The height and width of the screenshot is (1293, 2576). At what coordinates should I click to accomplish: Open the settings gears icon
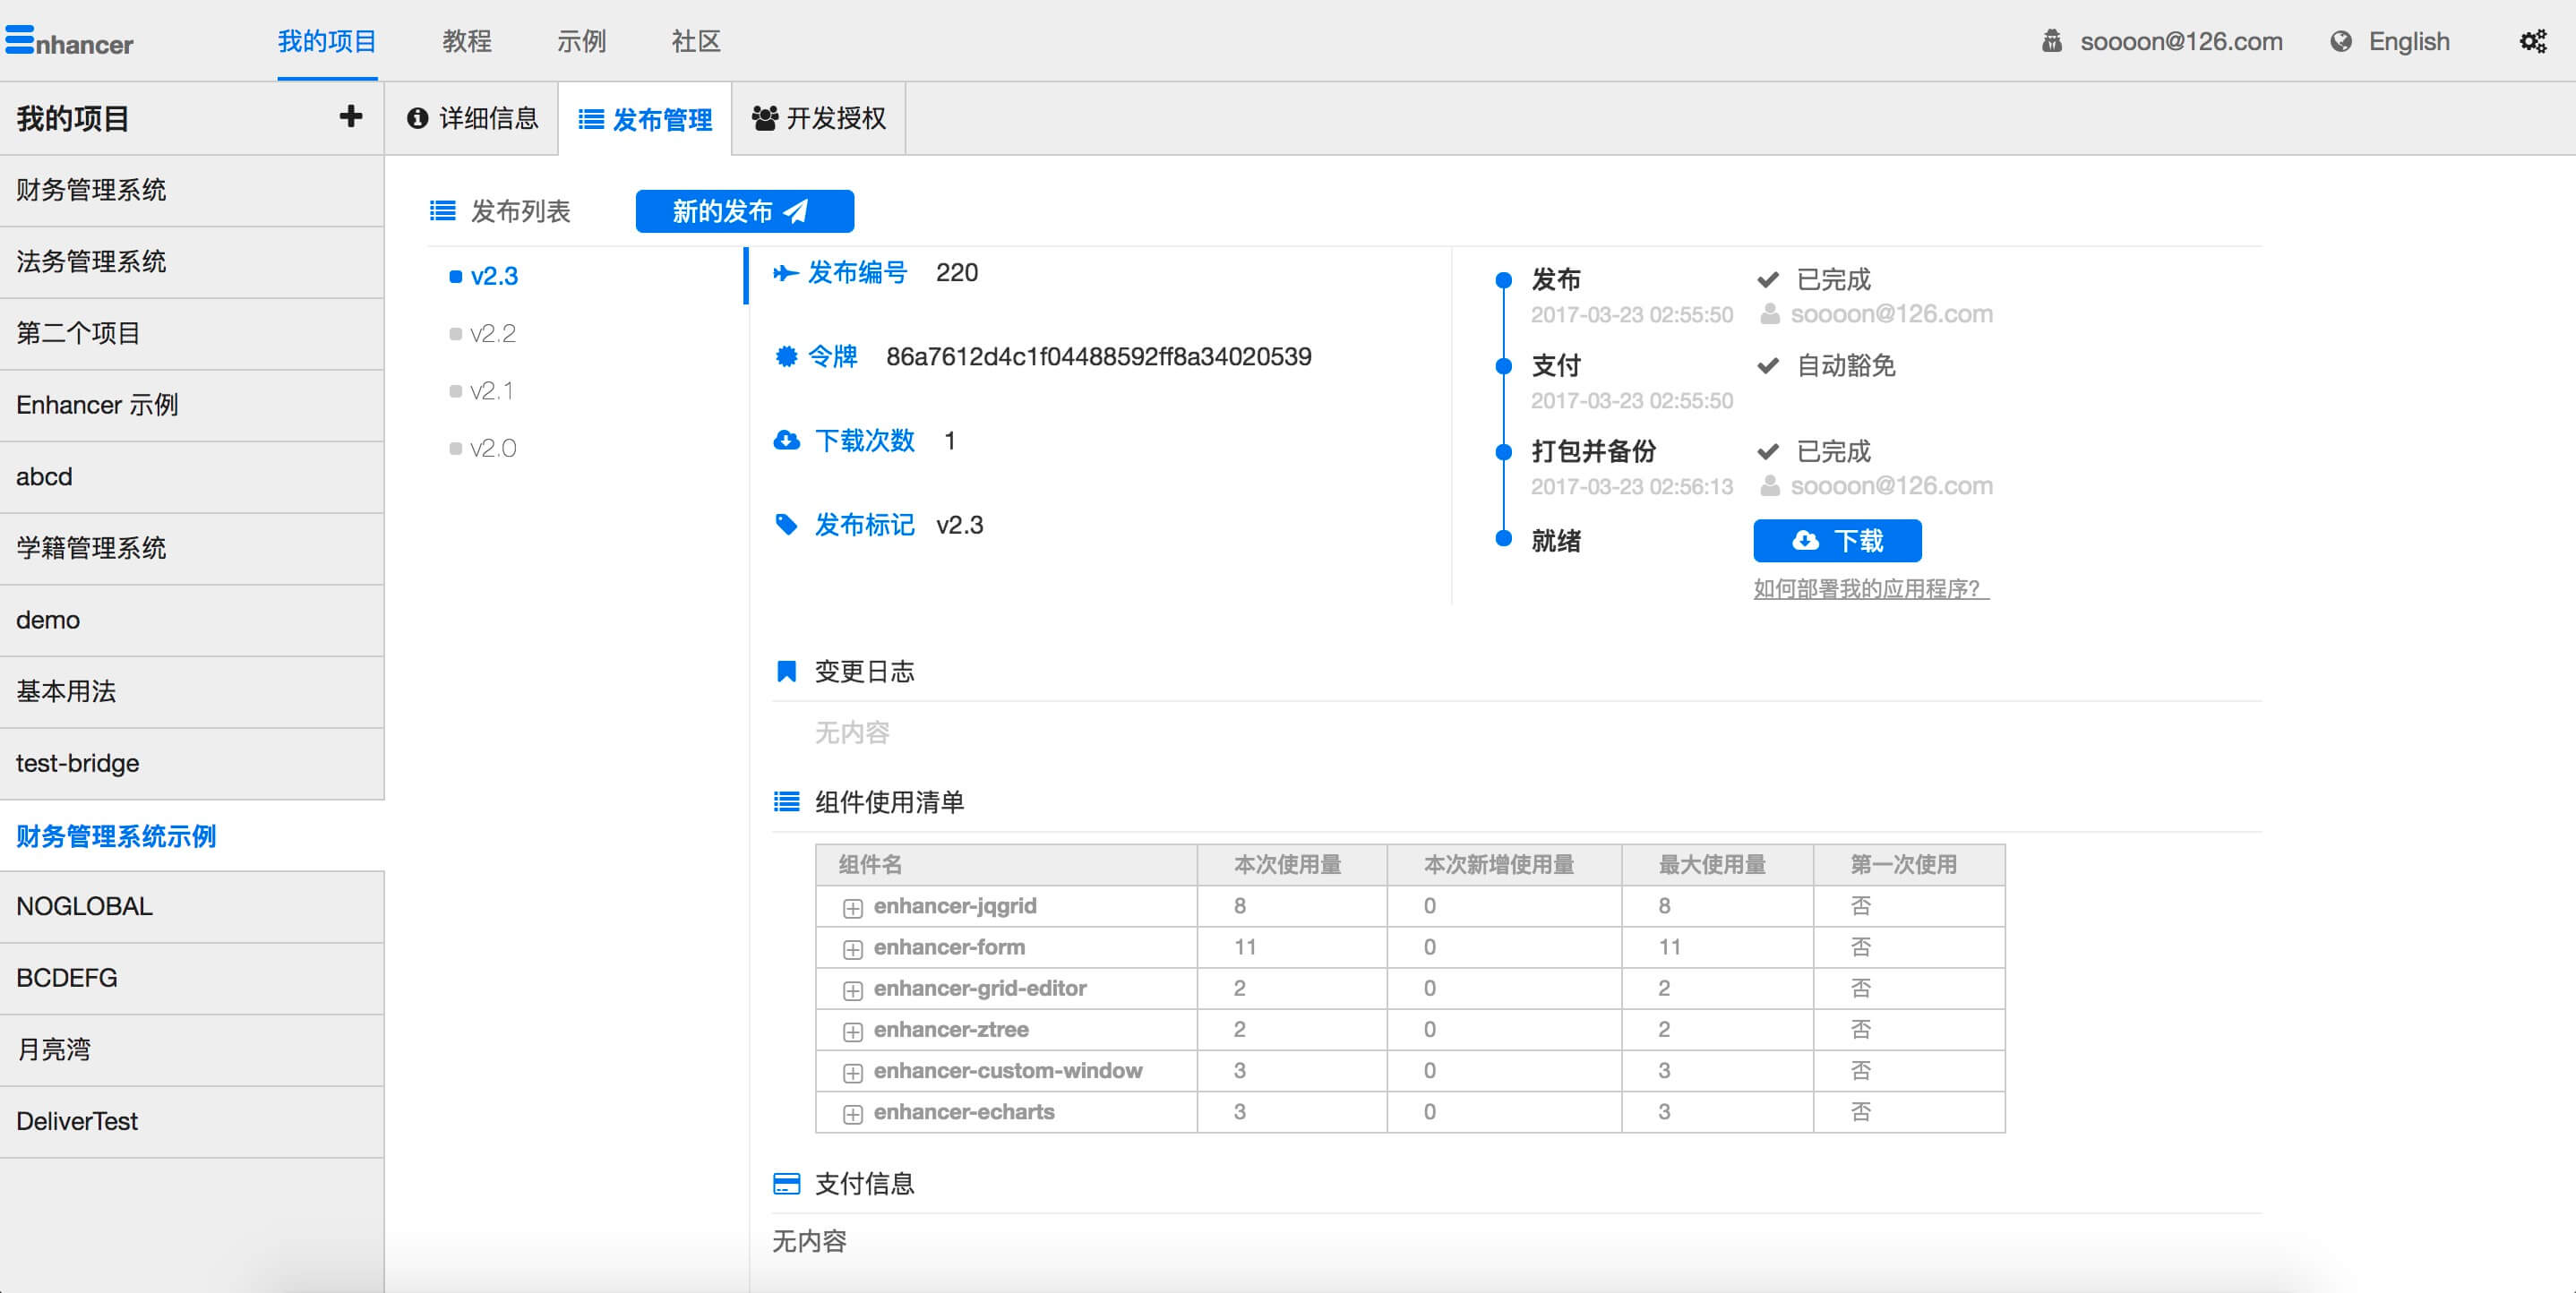pyautogui.click(x=2532, y=41)
